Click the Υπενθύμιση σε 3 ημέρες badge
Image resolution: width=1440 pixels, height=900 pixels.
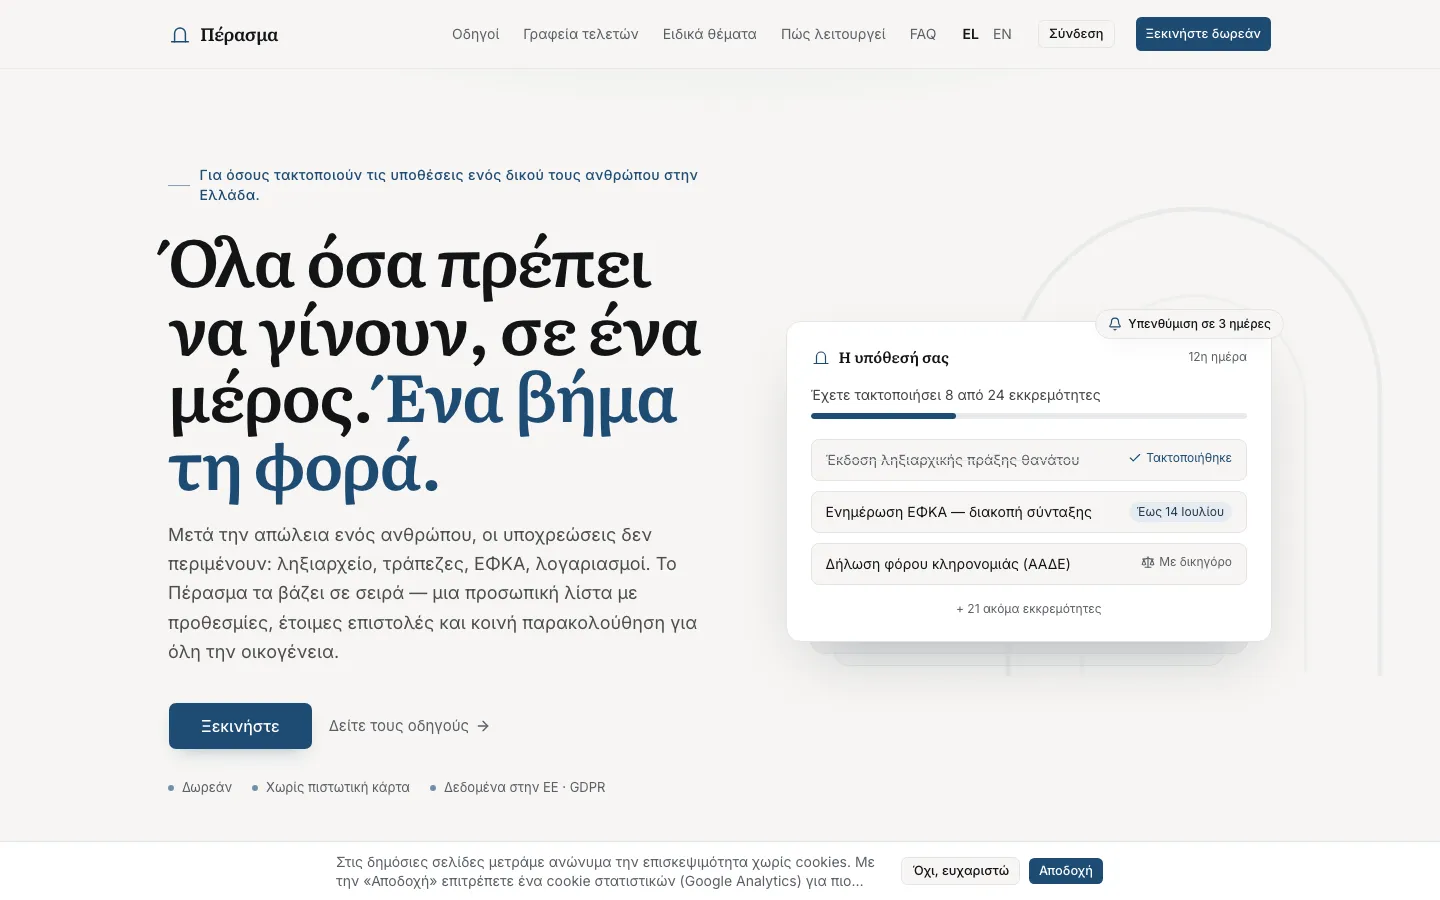tap(1189, 324)
